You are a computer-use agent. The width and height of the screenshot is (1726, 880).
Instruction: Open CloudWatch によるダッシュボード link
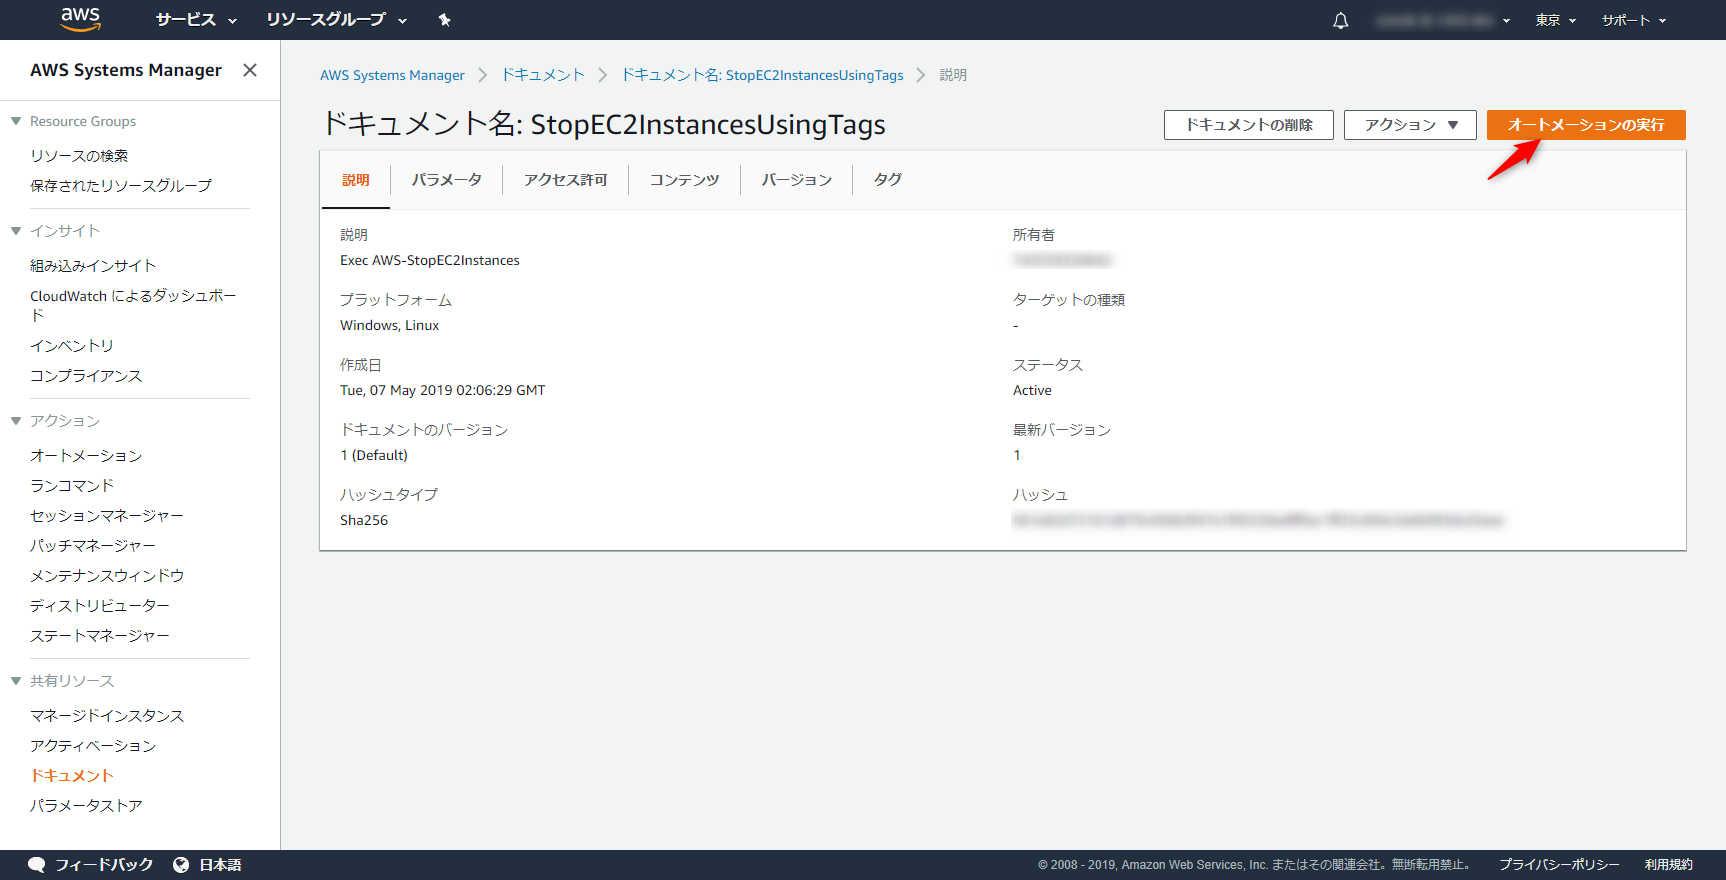point(133,306)
